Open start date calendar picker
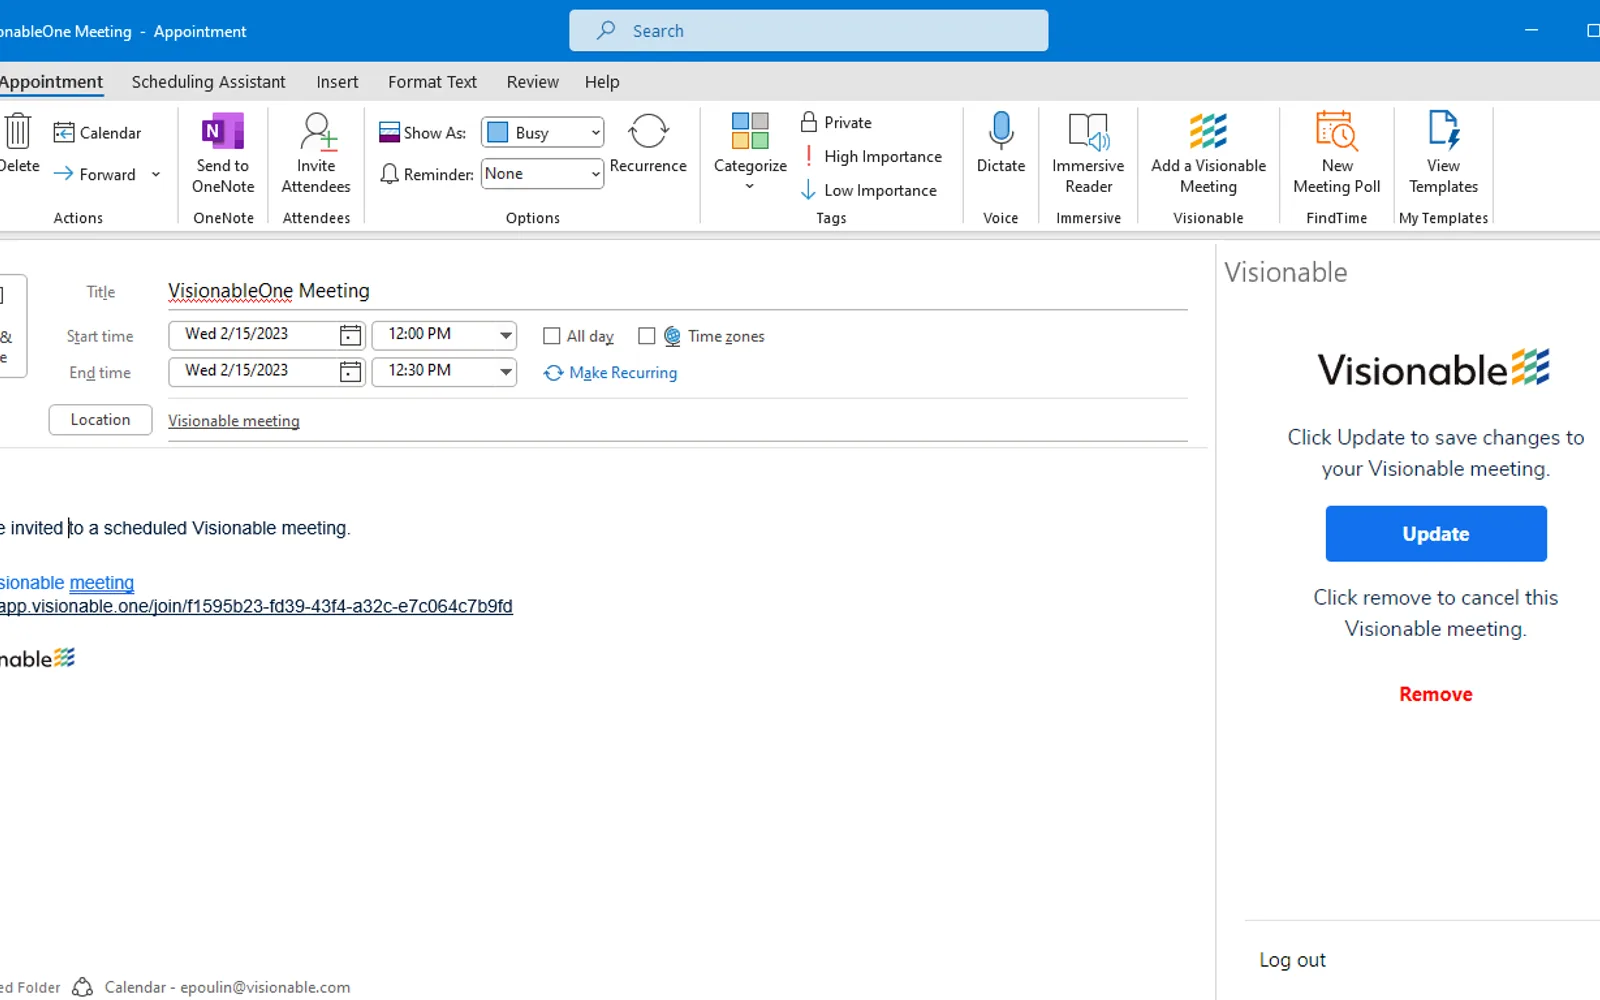The image size is (1600, 1000). (x=350, y=335)
